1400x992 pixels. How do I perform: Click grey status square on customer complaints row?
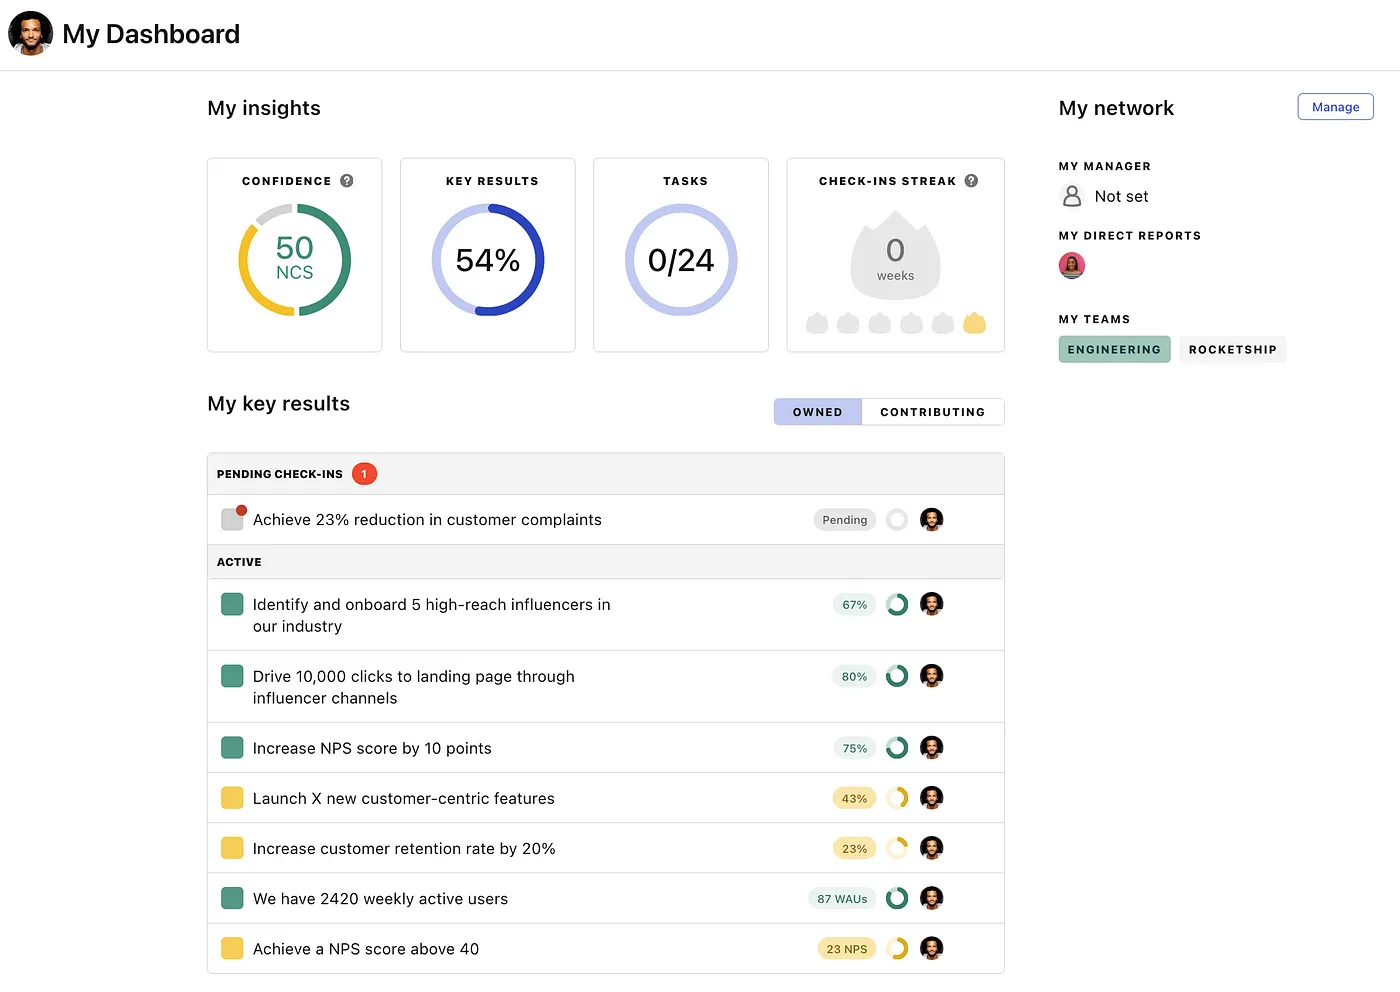tap(232, 519)
